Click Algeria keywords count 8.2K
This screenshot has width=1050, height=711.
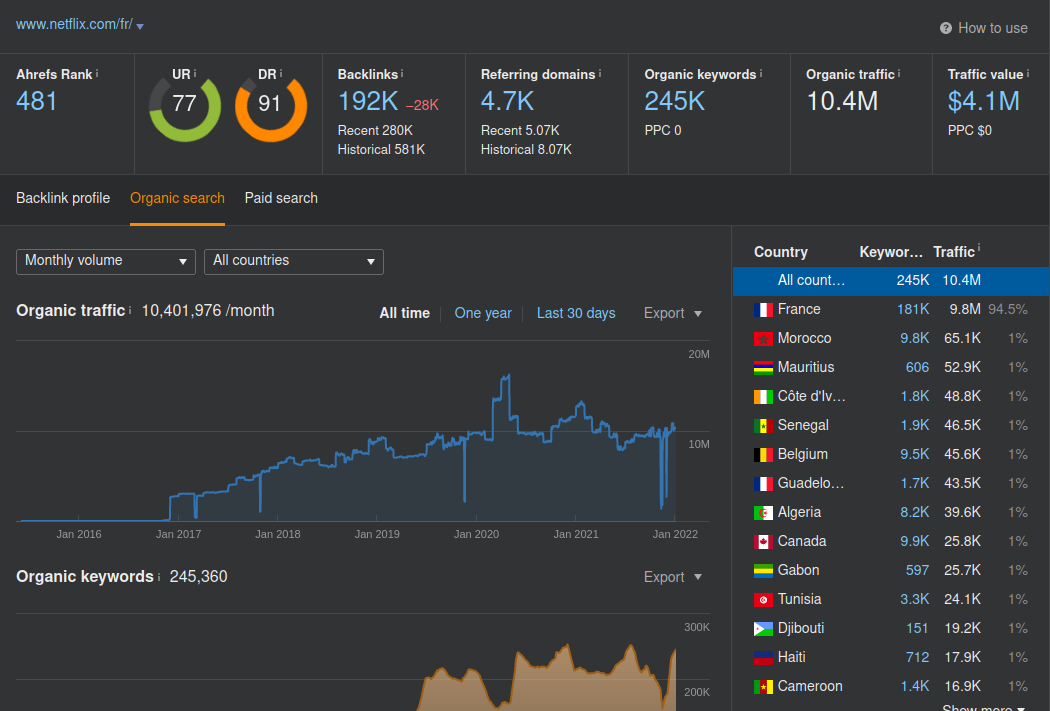pos(914,512)
